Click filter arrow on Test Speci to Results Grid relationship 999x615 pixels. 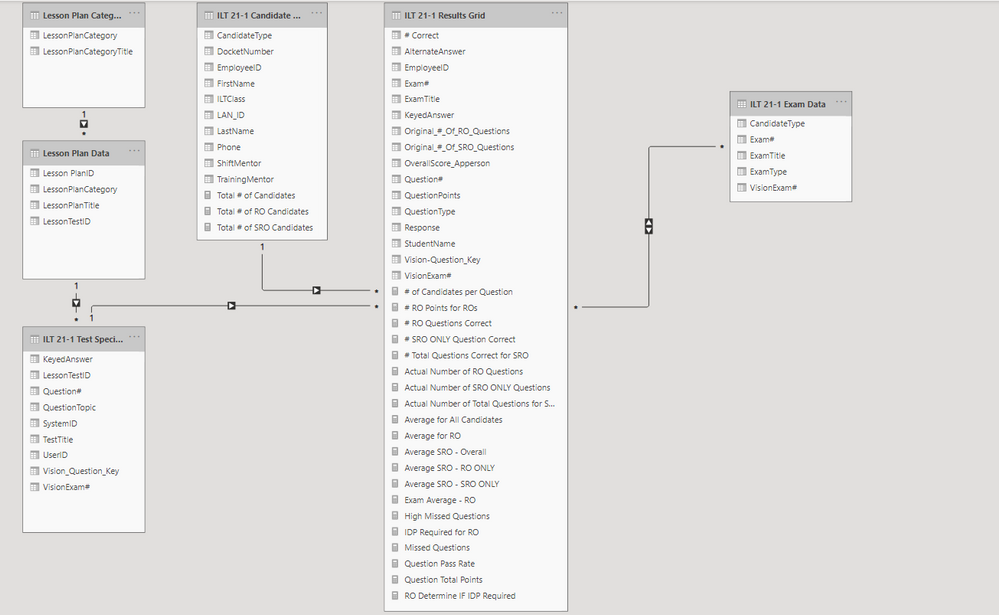pos(231,306)
